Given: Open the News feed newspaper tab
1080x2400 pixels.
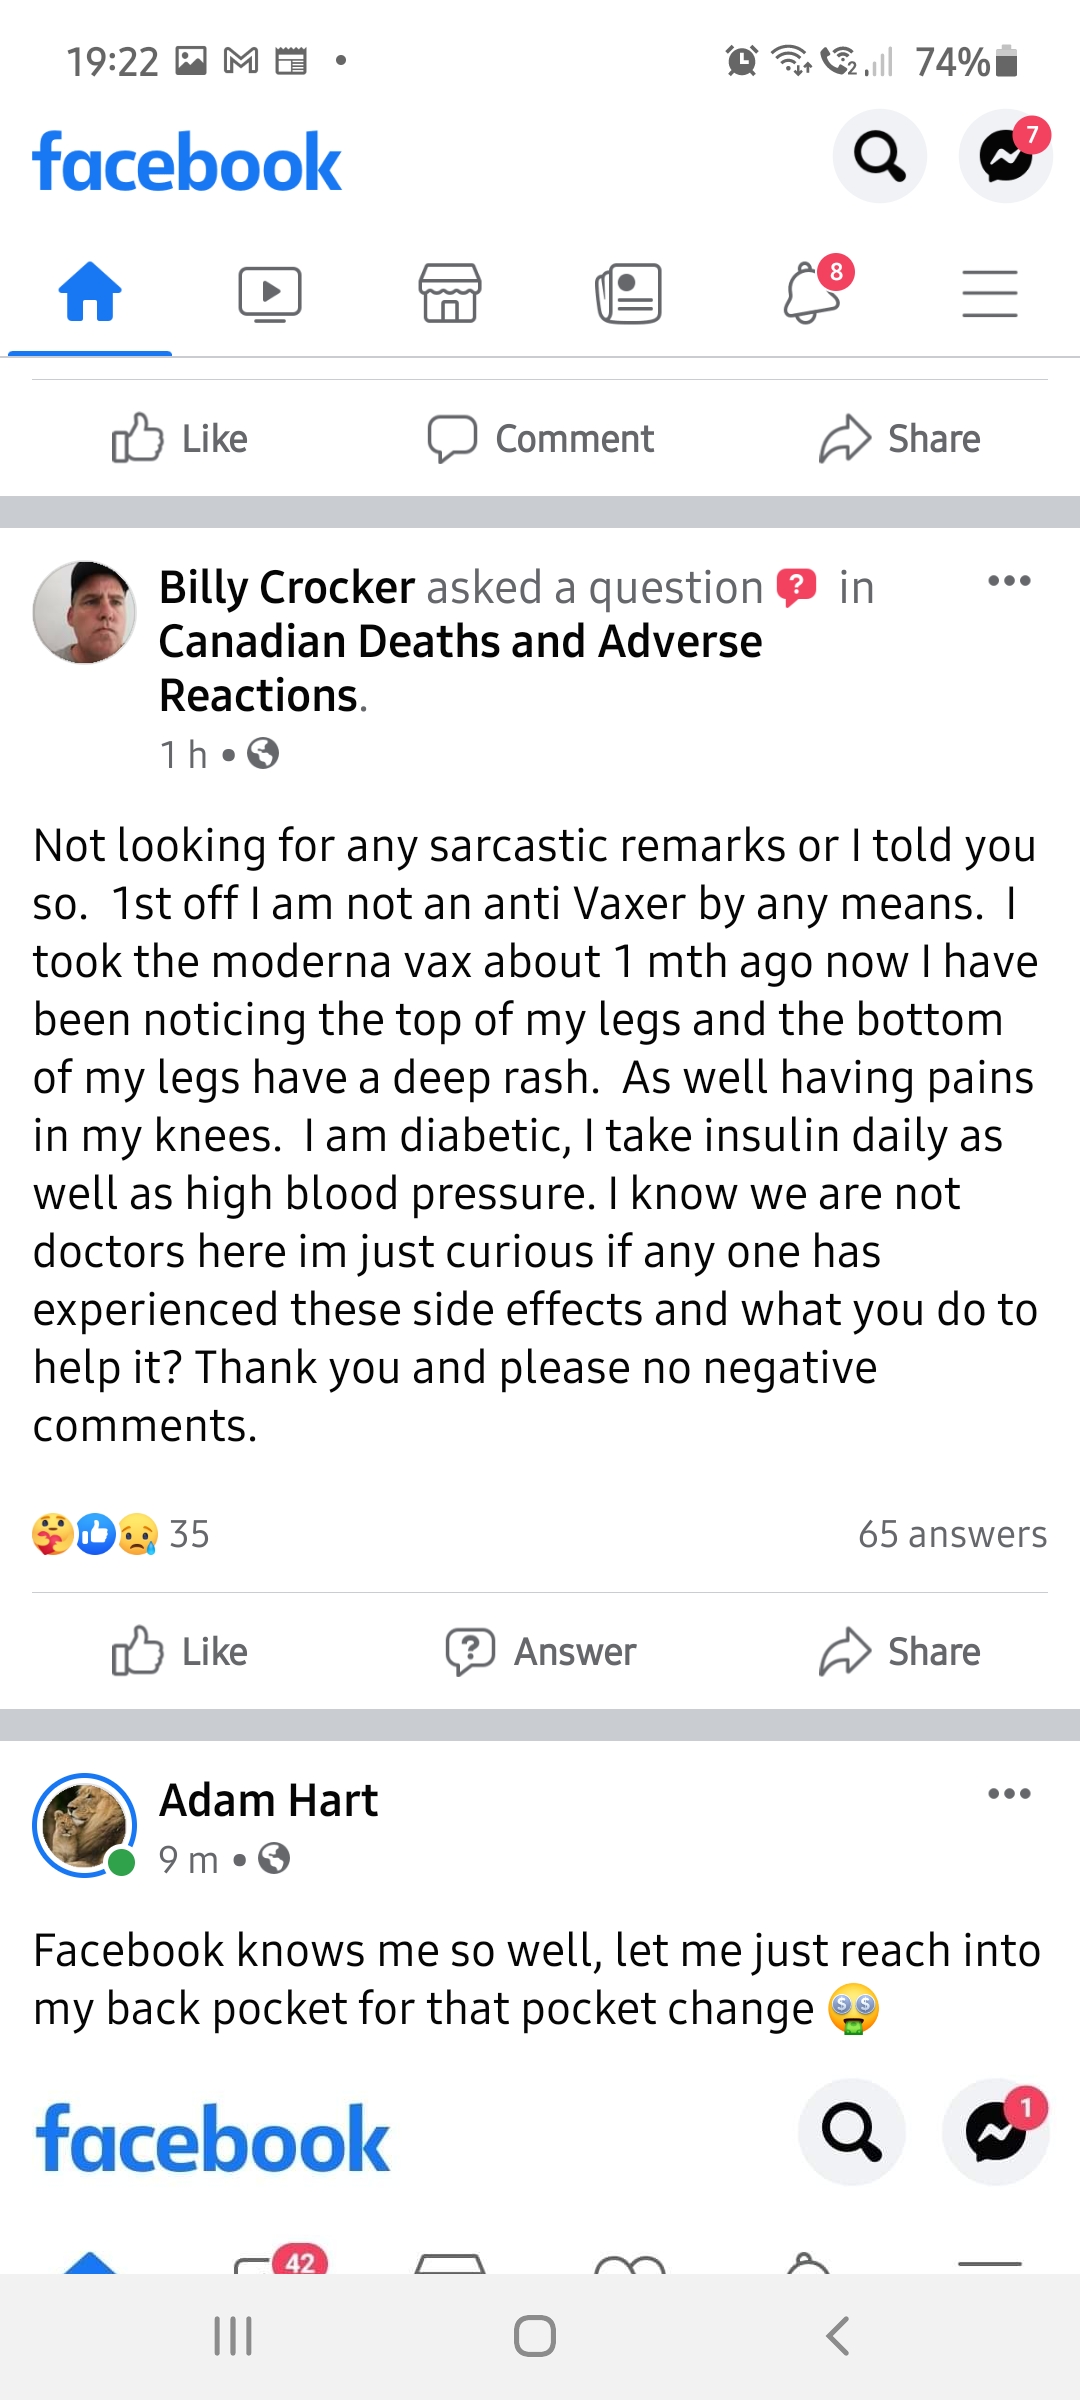Looking at the screenshot, I should [629, 294].
